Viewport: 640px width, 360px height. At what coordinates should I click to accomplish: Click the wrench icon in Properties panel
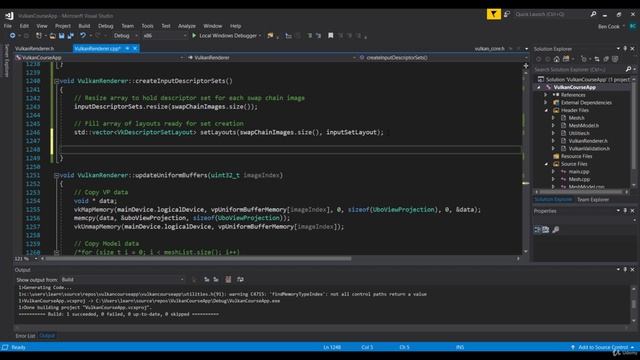click(556, 230)
